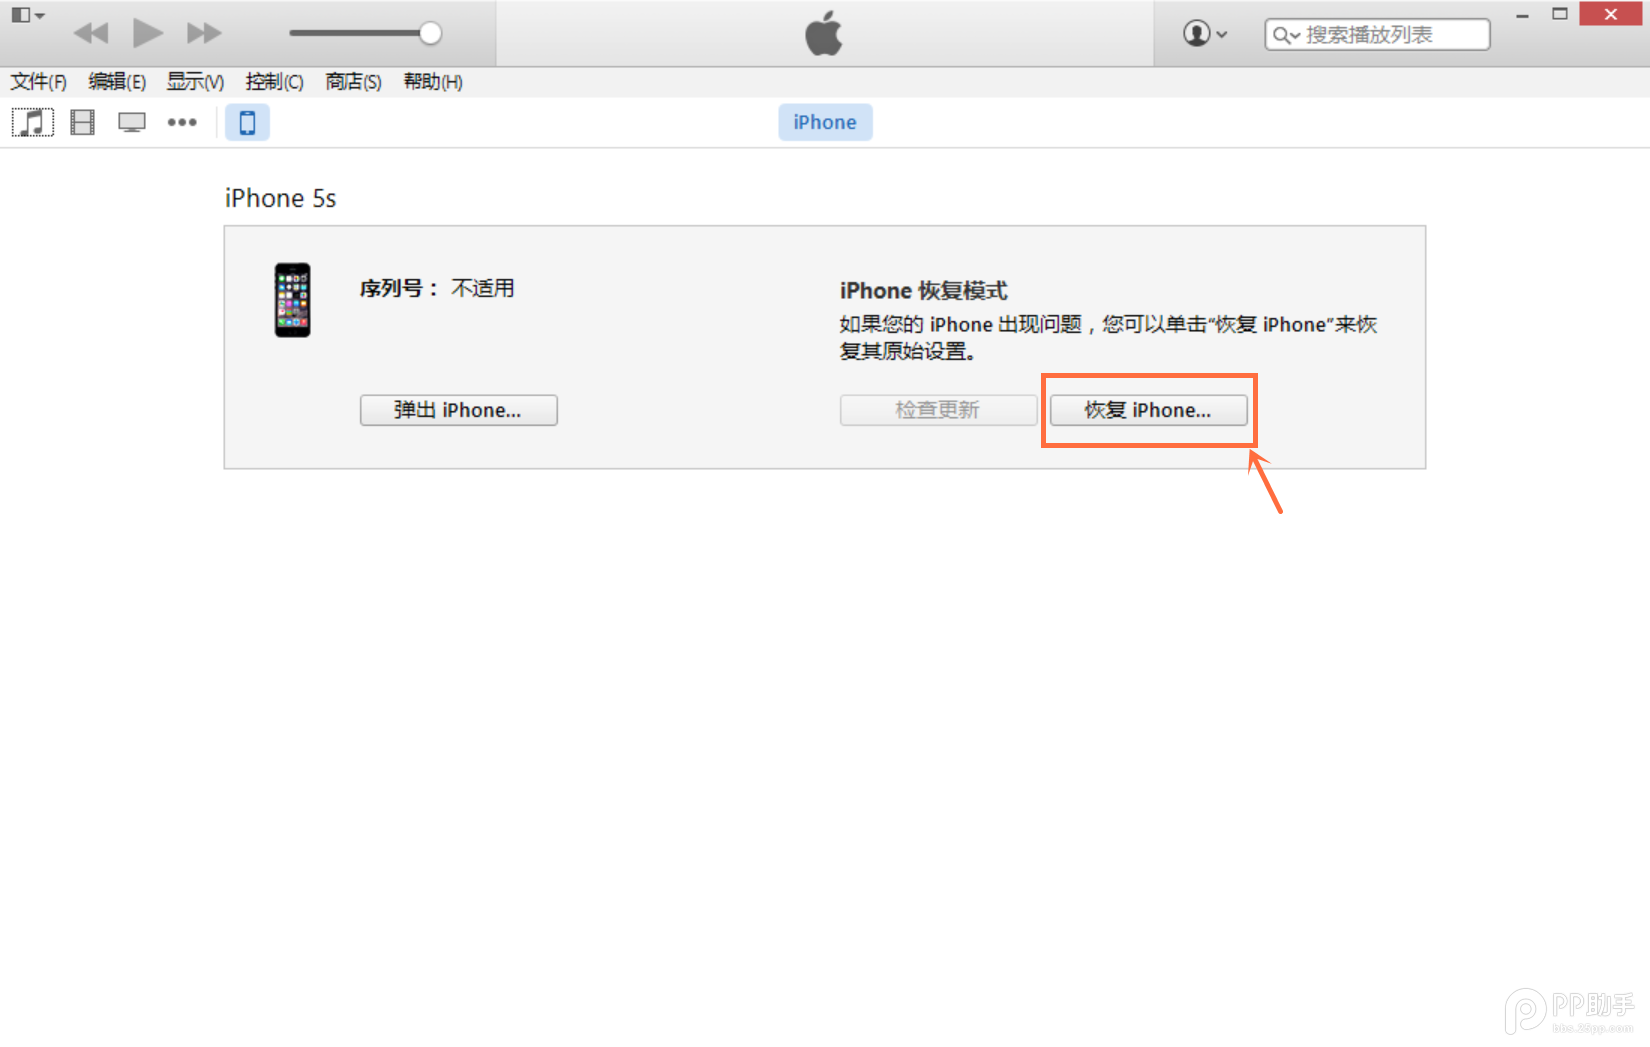The height and width of the screenshot is (1047, 1650).
Task: Click the 恢复 iPhone button
Action: pos(1148,410)
